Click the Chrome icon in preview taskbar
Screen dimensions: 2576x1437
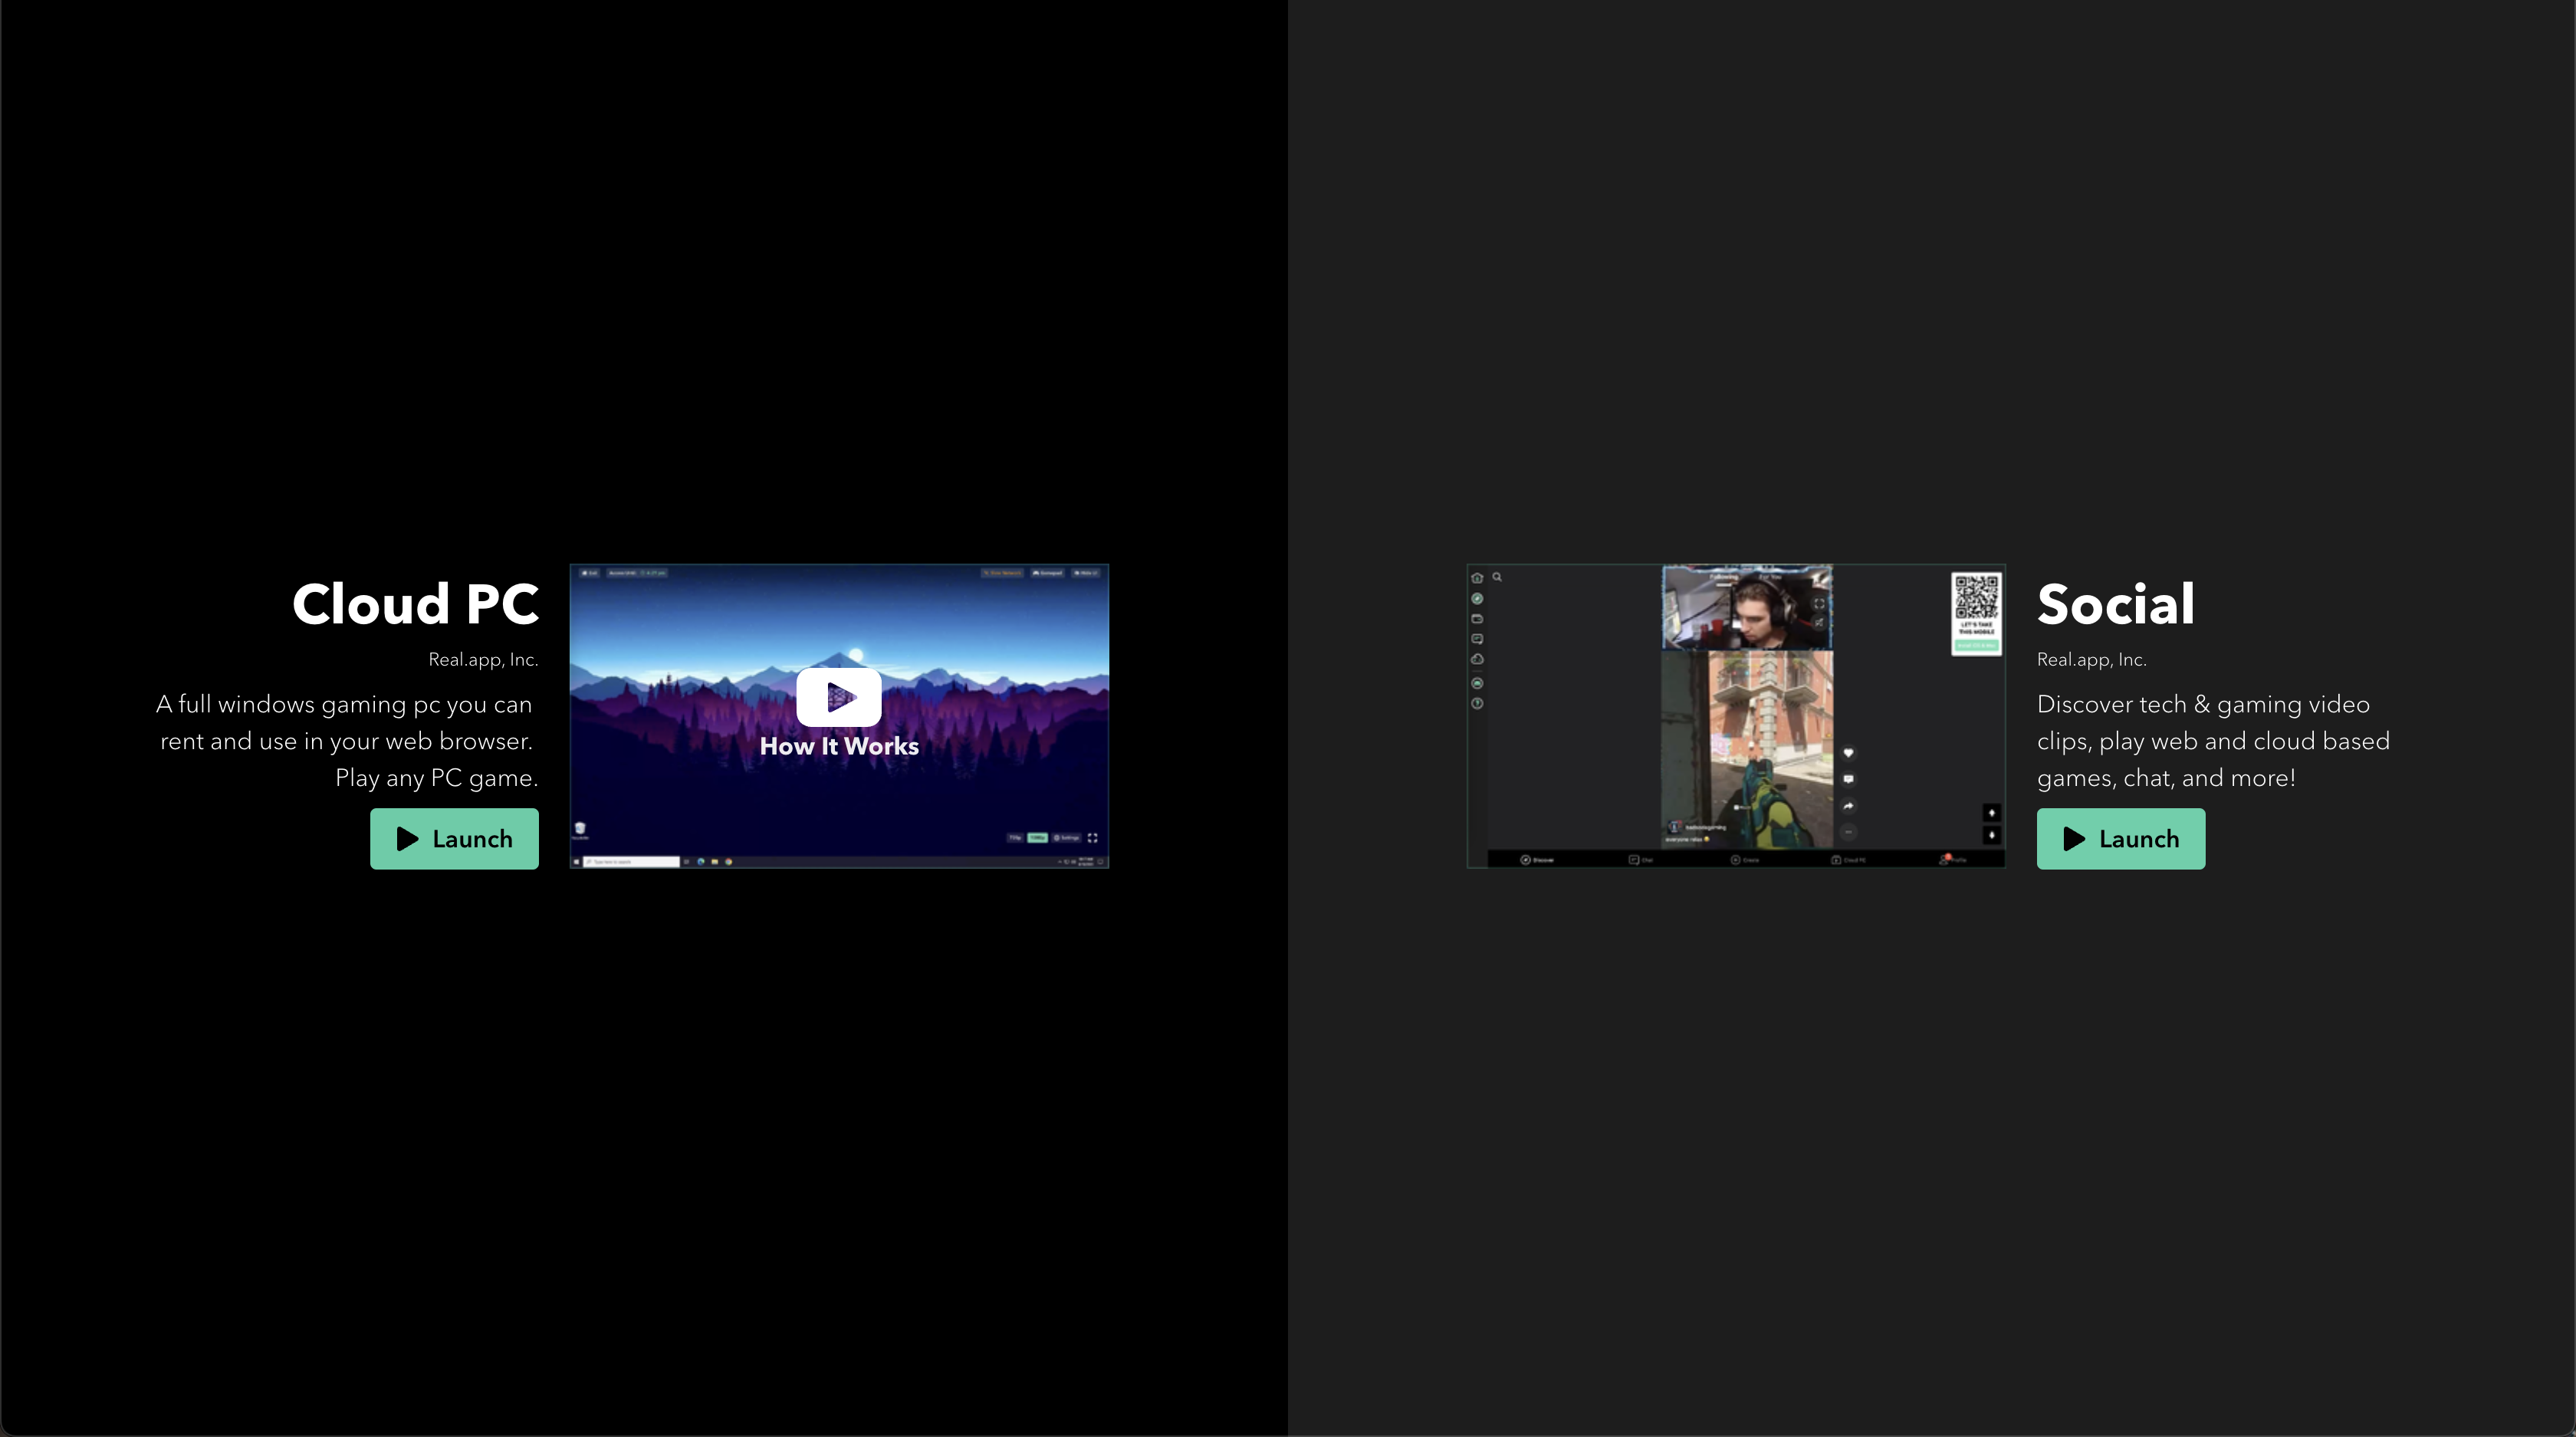(x=728, y=861)
